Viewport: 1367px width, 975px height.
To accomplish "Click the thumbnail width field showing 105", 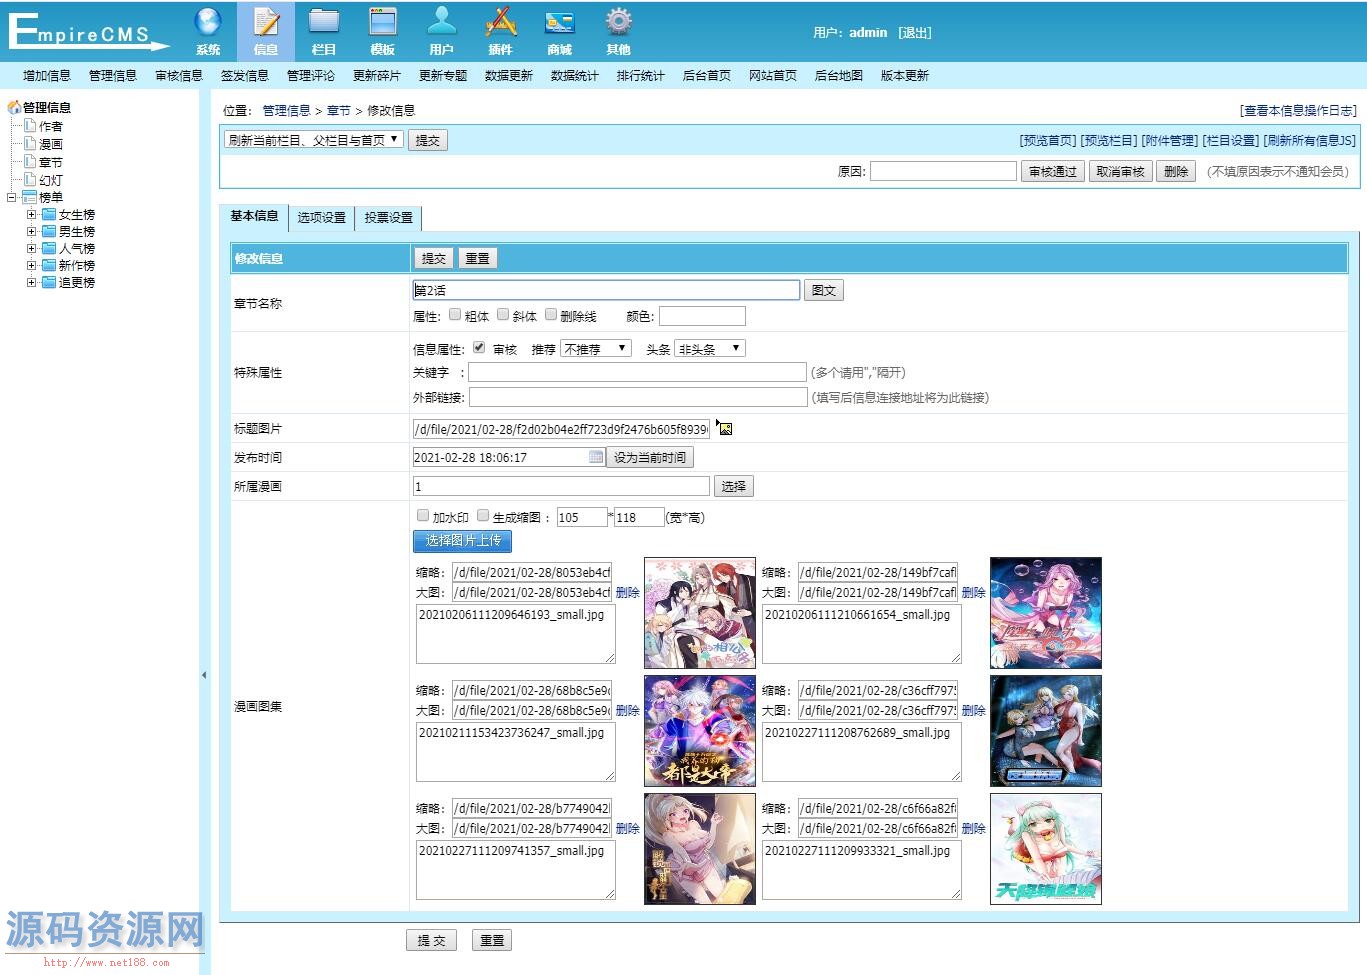I will point(582,517).
